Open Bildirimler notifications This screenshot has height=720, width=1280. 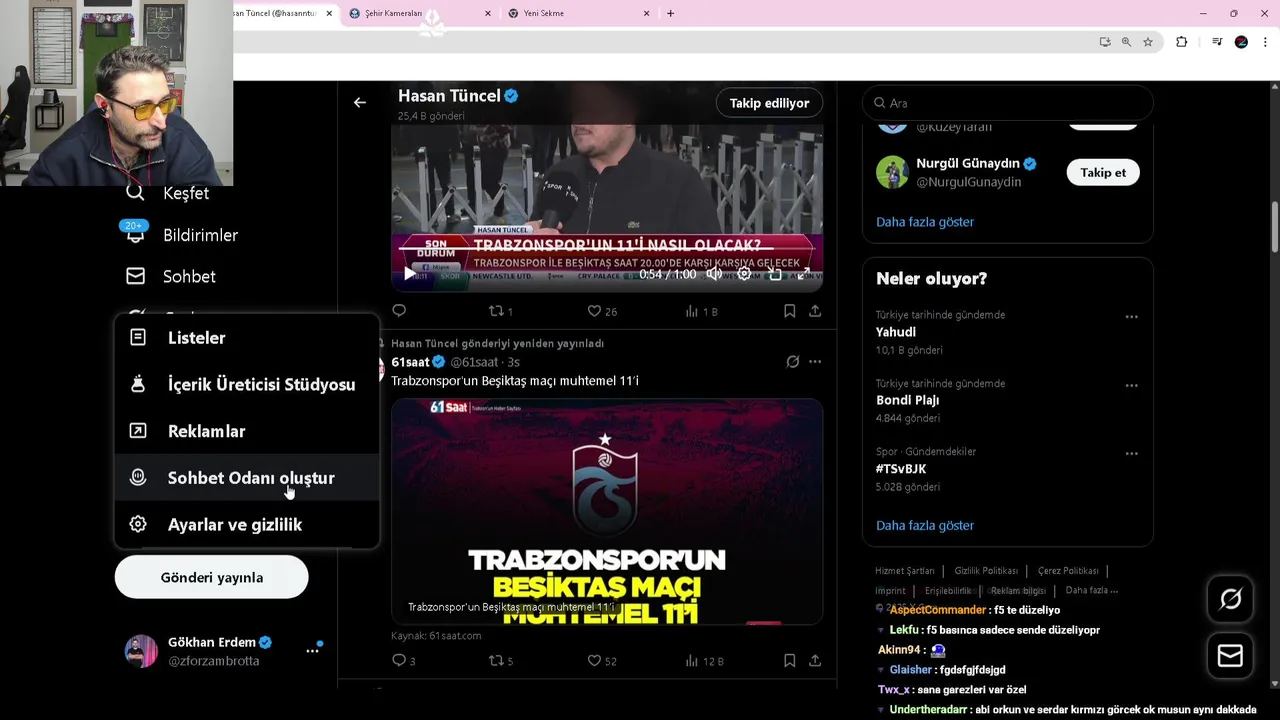coord(181,235)
